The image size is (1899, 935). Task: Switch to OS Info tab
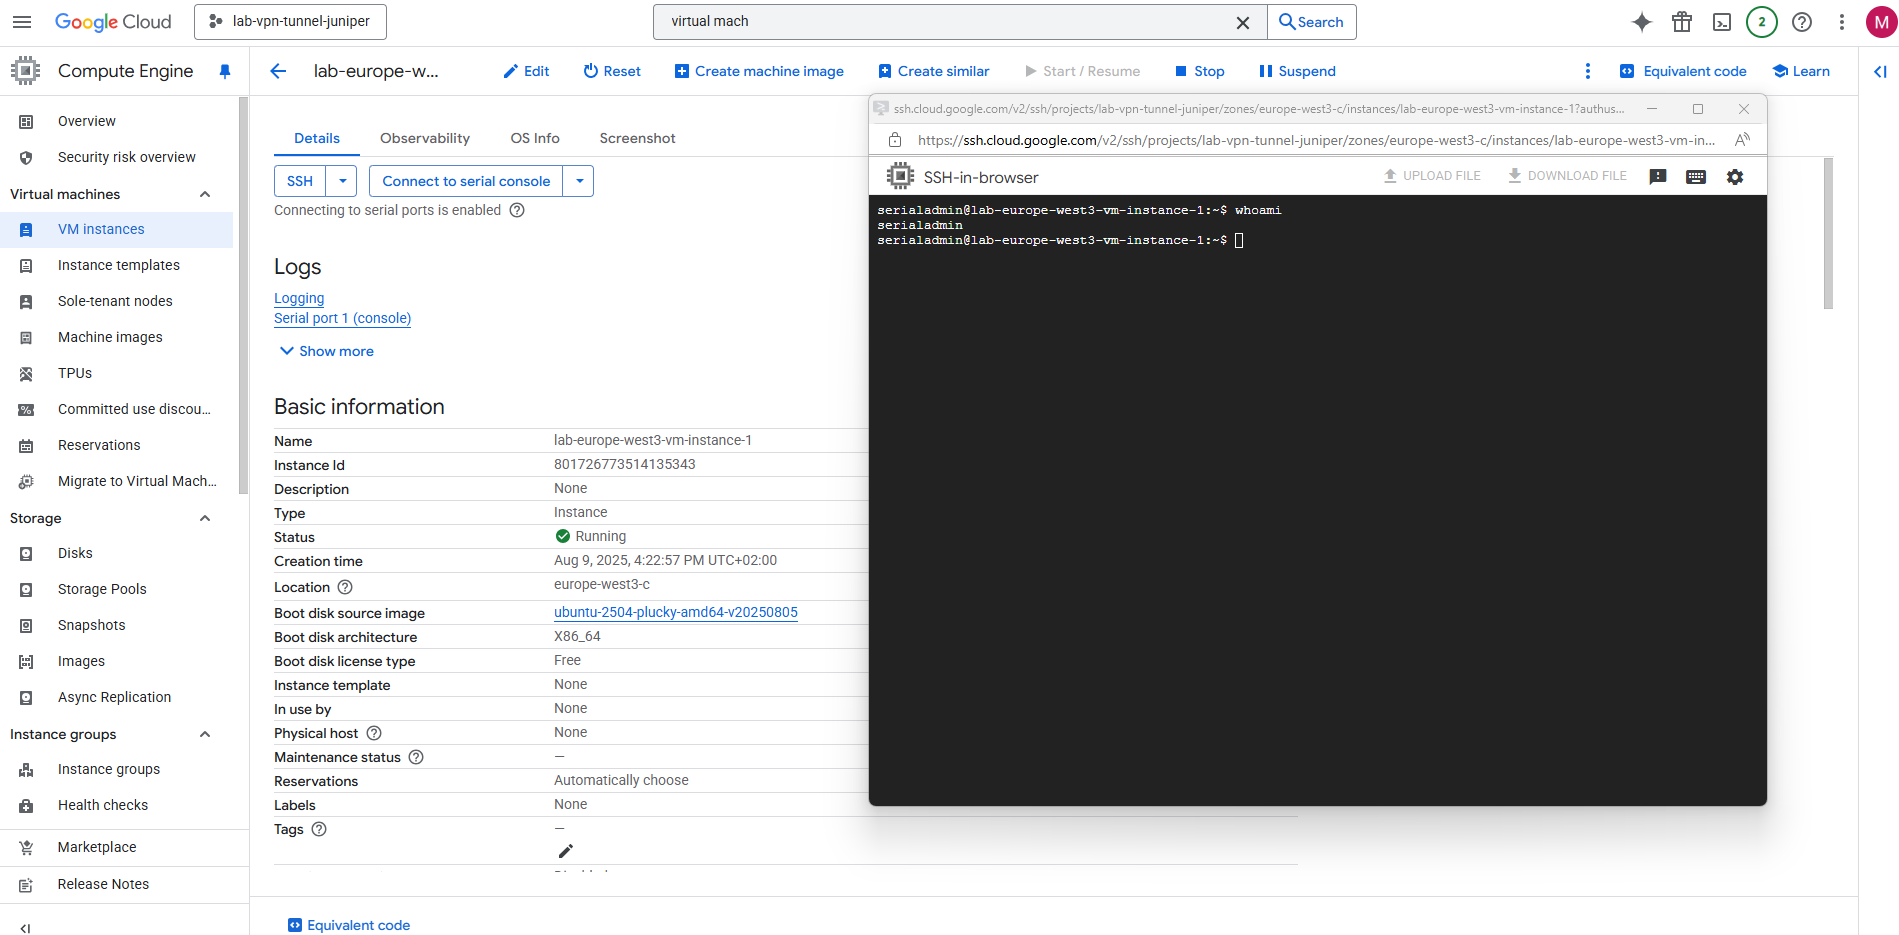(535, 138)
